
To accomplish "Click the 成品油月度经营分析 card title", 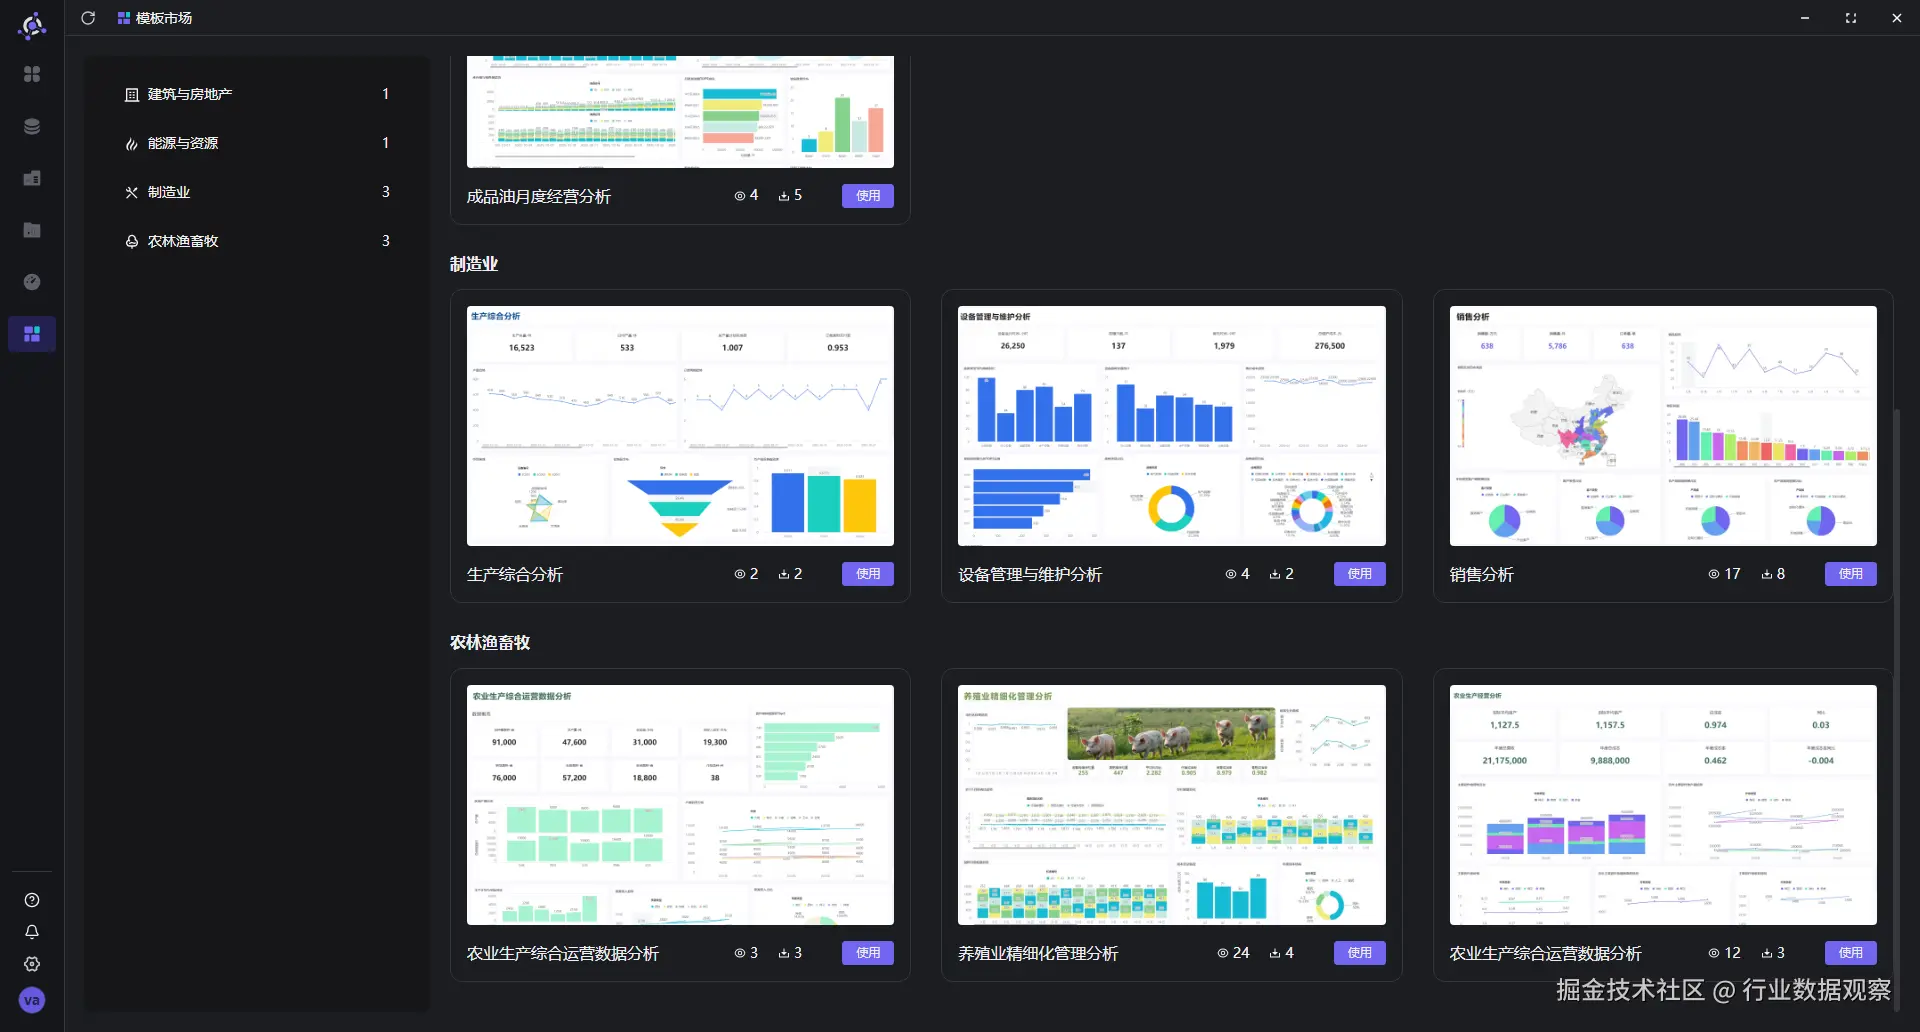I will click(539, 197).
